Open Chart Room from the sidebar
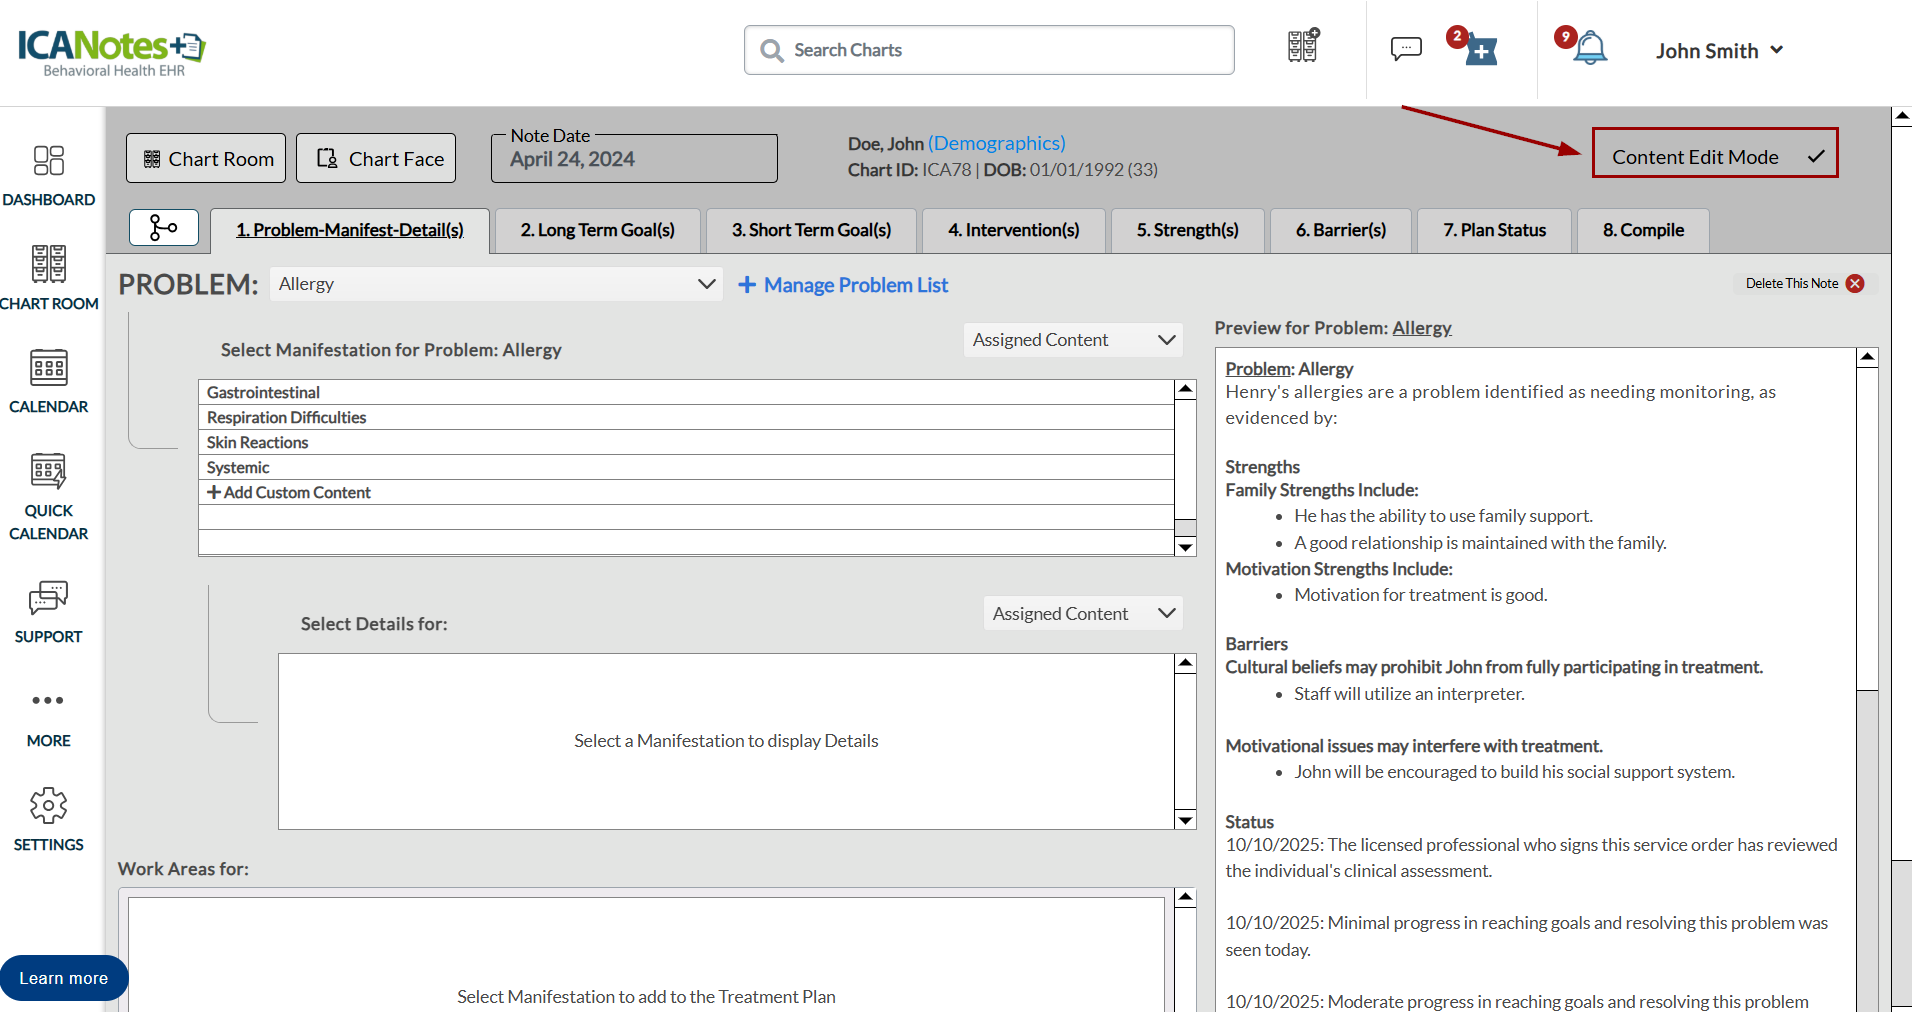 pos(48,265)
